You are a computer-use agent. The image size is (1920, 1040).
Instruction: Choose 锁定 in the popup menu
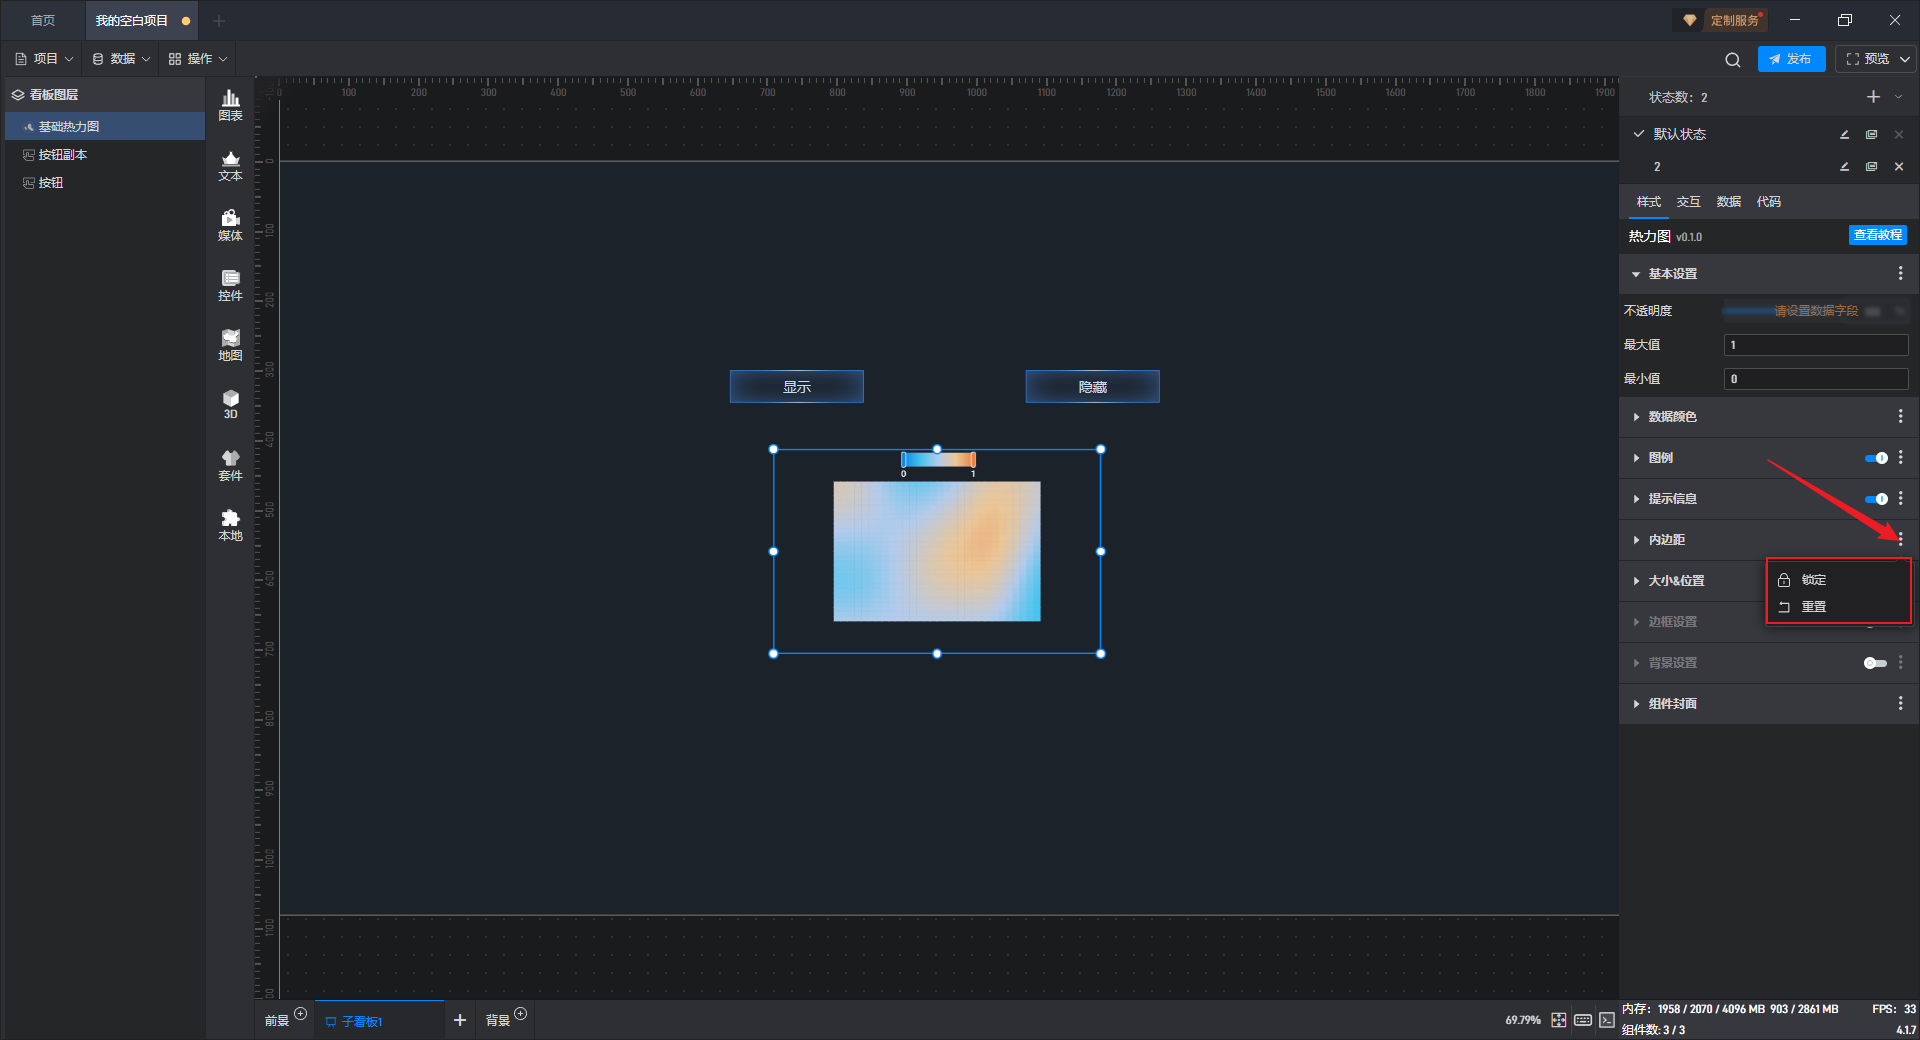pyautogui.click(x=1813, y=580)
